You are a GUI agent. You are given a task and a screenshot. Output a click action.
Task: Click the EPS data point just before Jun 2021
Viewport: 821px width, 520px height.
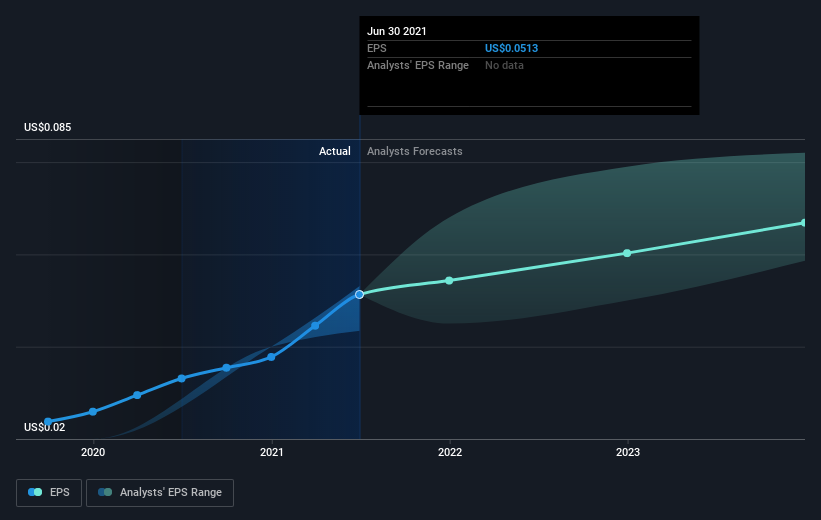point(315,326)
